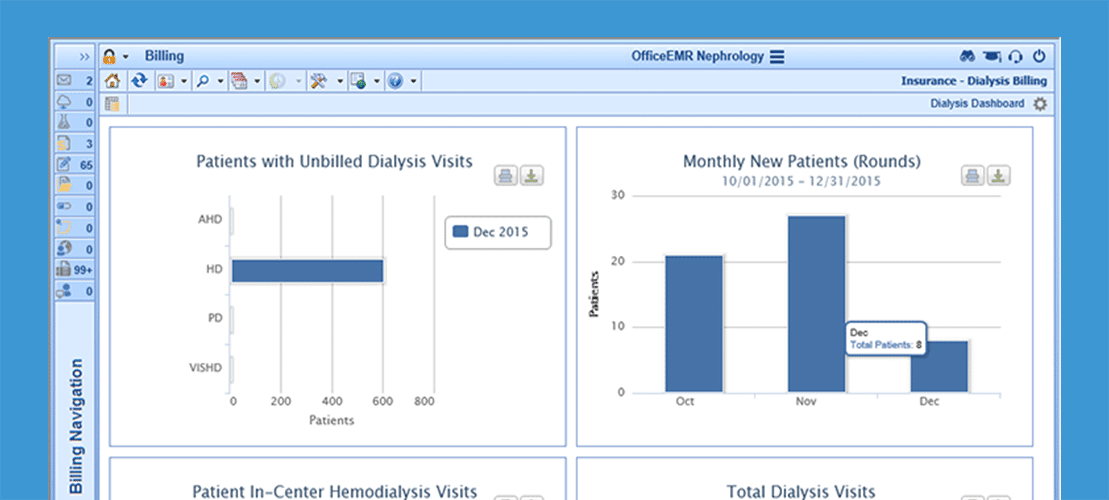
Task: Click the sticky note sidebar icon
Action: click(x=64, y=228)
